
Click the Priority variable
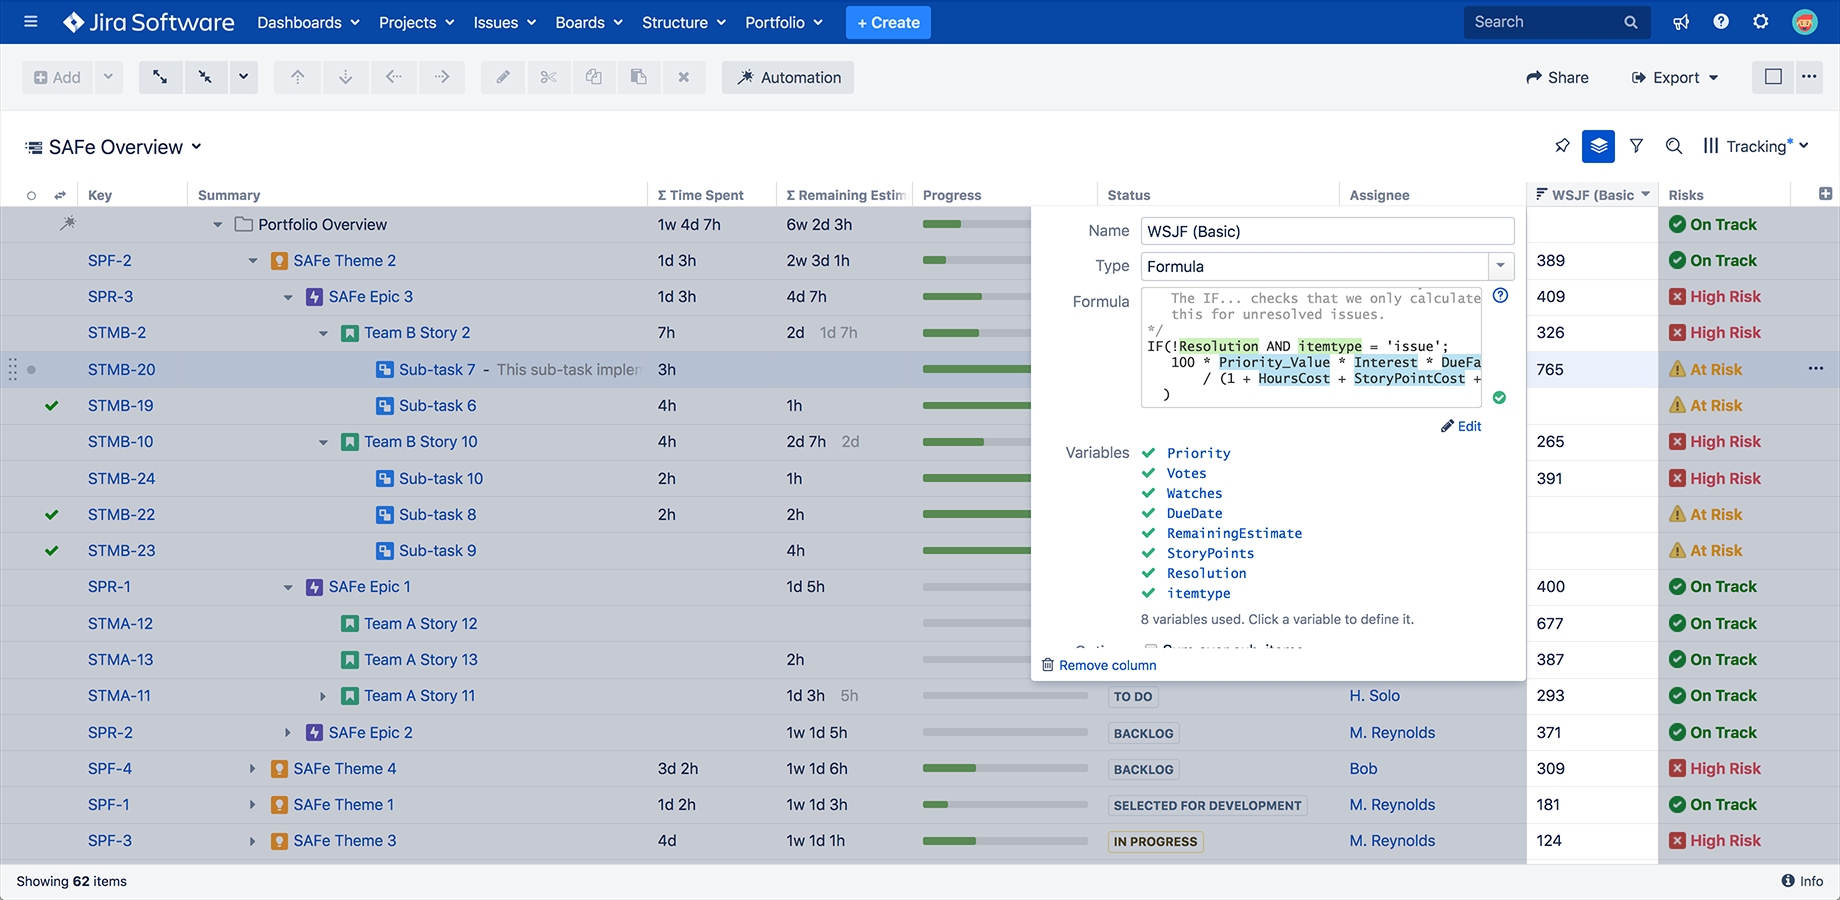[1198, 453]
